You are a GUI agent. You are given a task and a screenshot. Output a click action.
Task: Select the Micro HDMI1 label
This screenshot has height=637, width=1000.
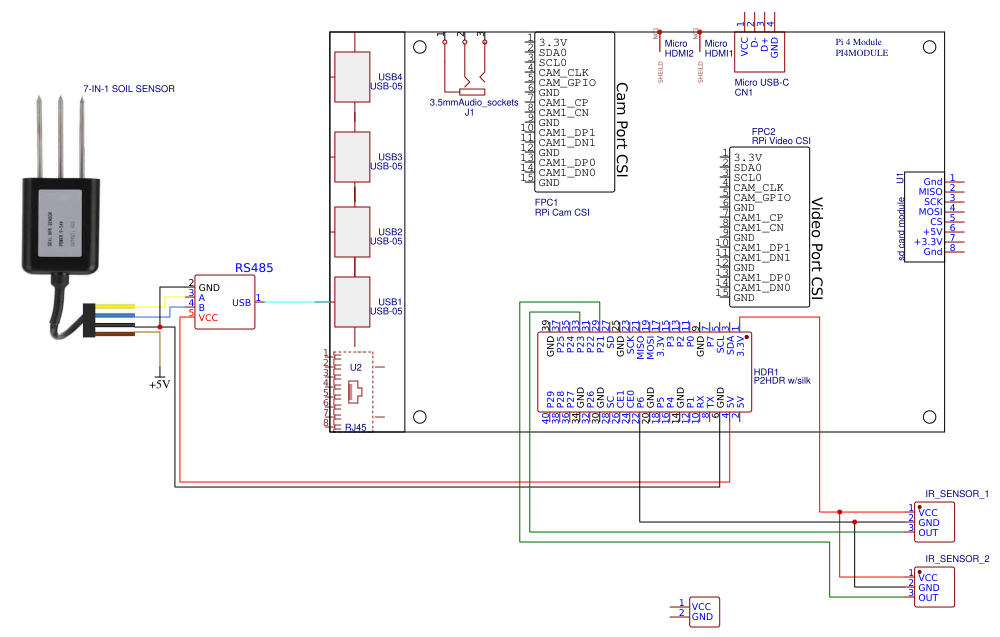(x=719, y=48)
